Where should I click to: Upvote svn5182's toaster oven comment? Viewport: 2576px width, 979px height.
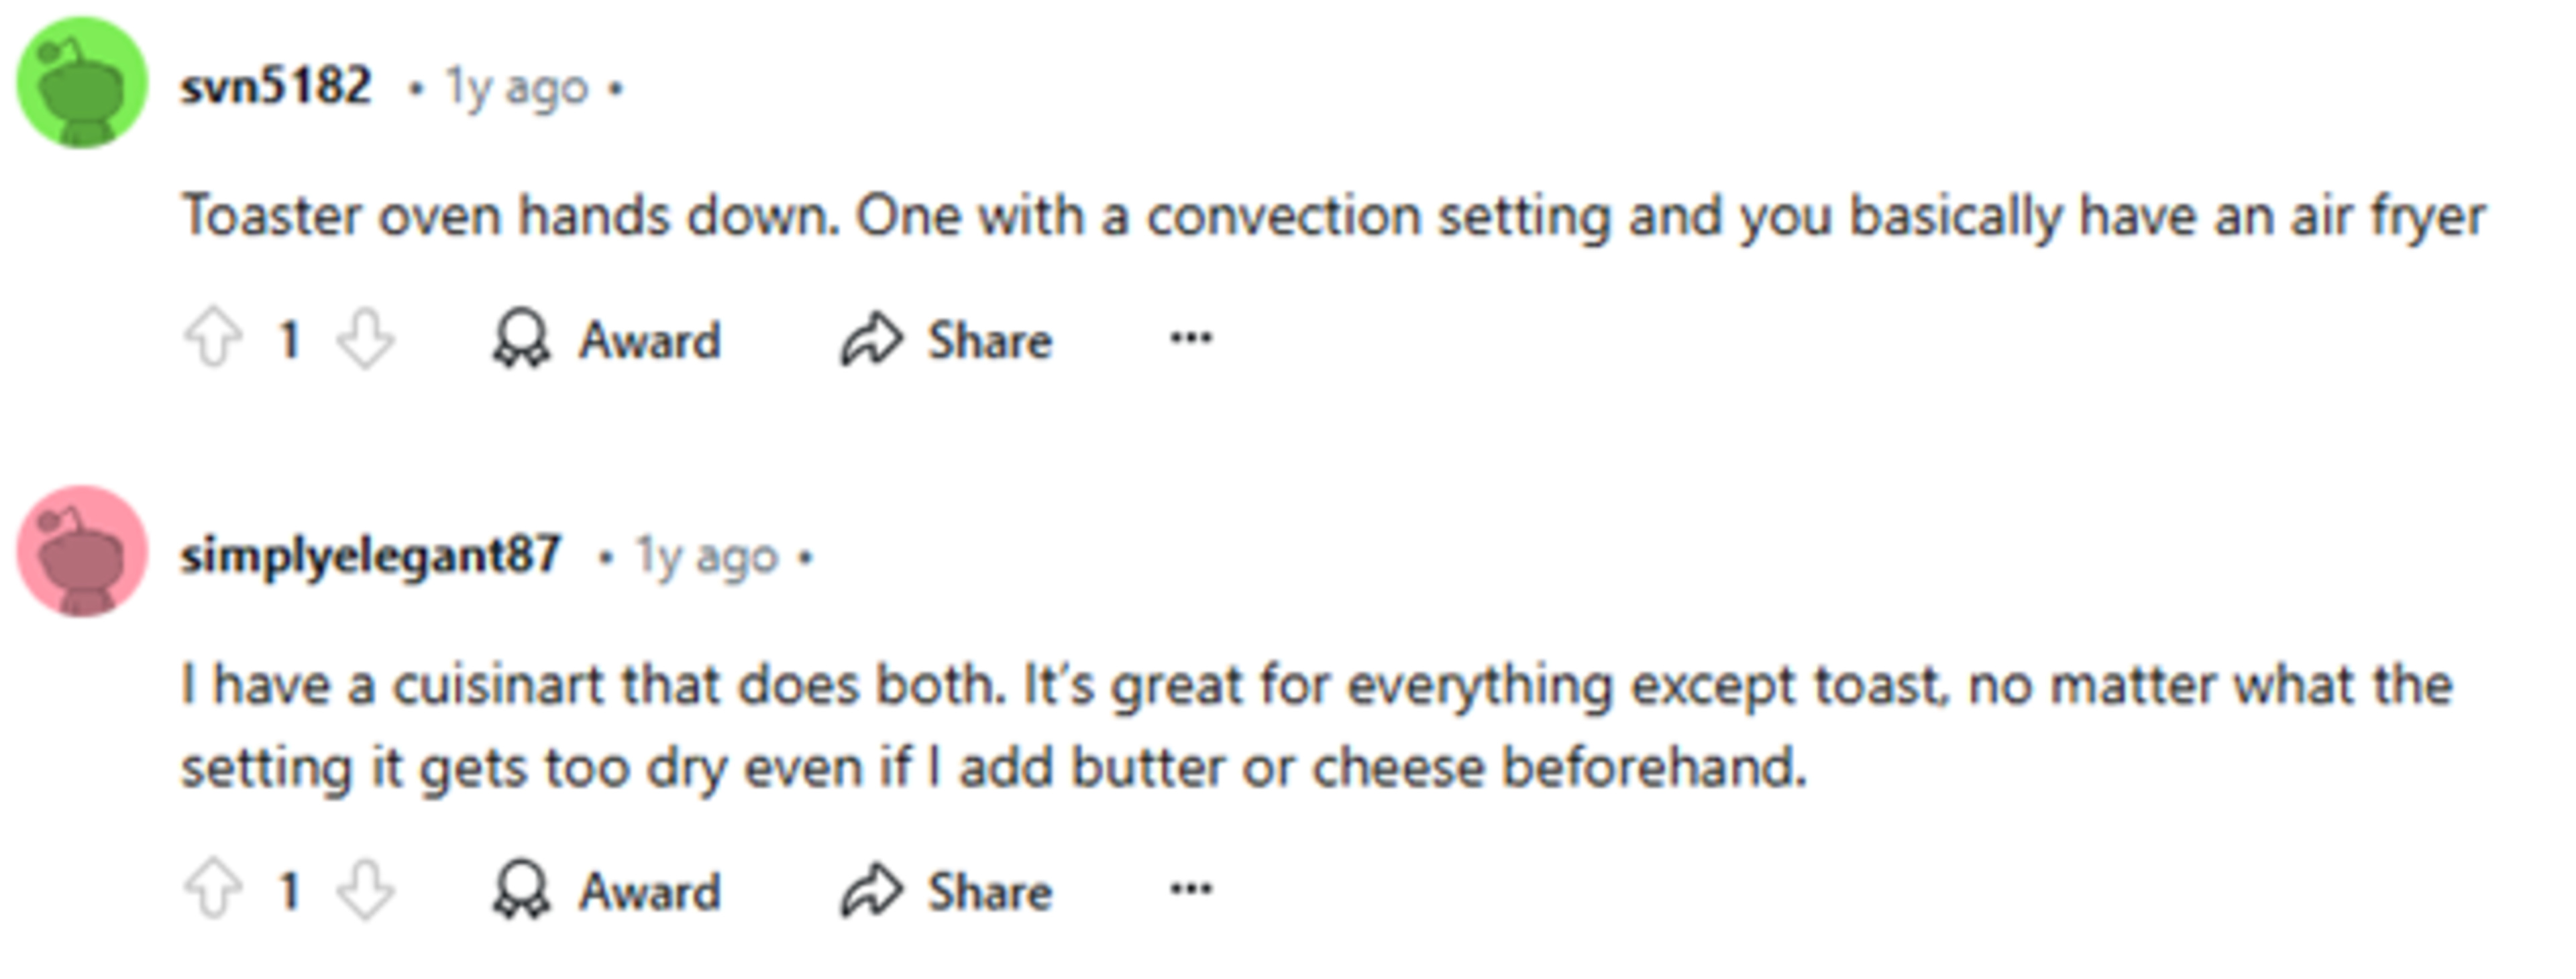point(213,340)
